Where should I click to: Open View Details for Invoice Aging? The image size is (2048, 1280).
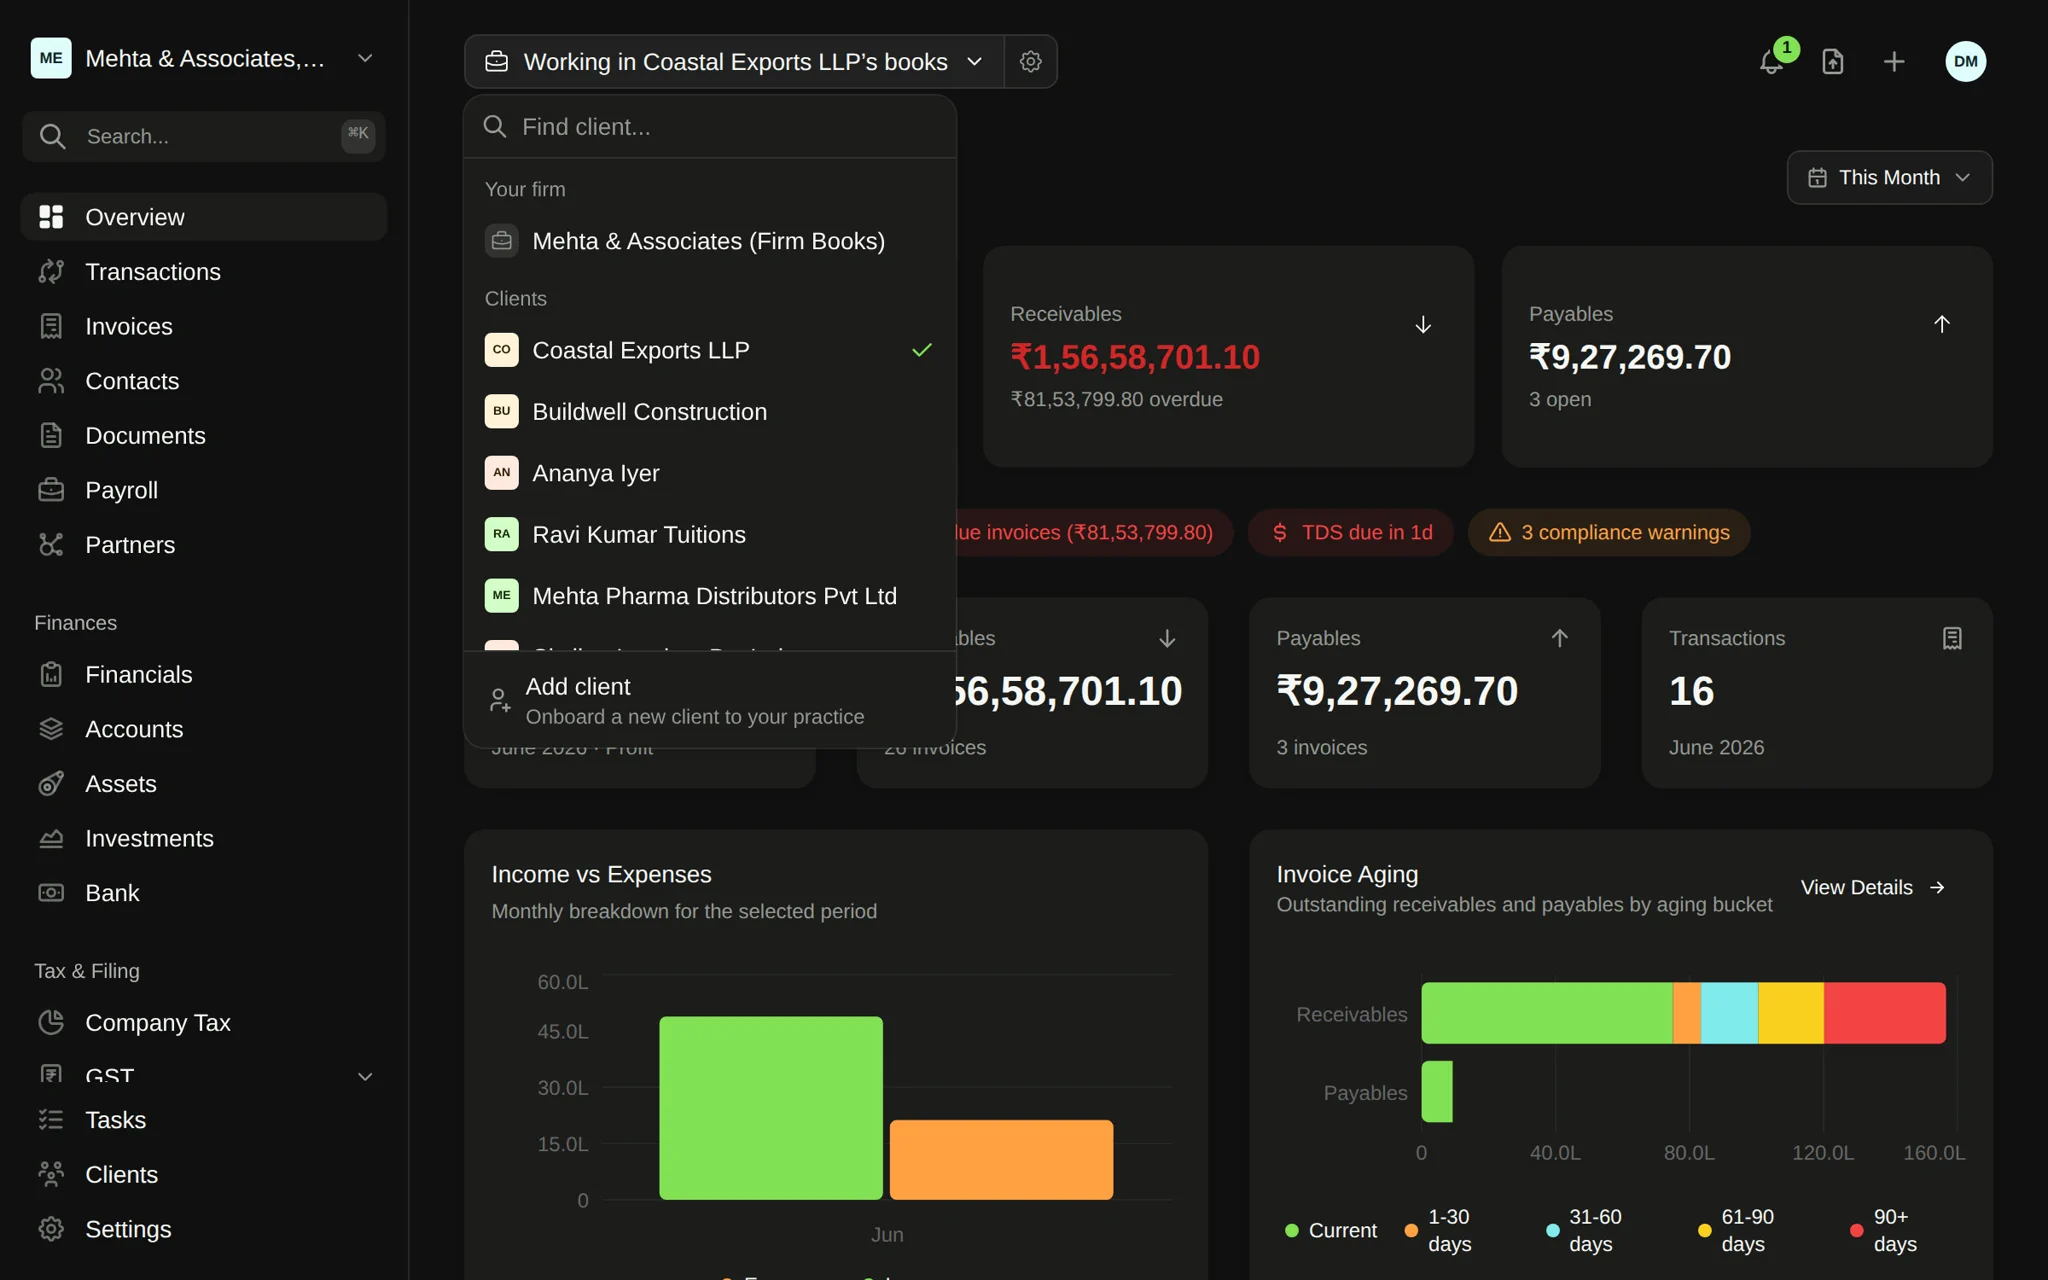[x=1873, y=887]
